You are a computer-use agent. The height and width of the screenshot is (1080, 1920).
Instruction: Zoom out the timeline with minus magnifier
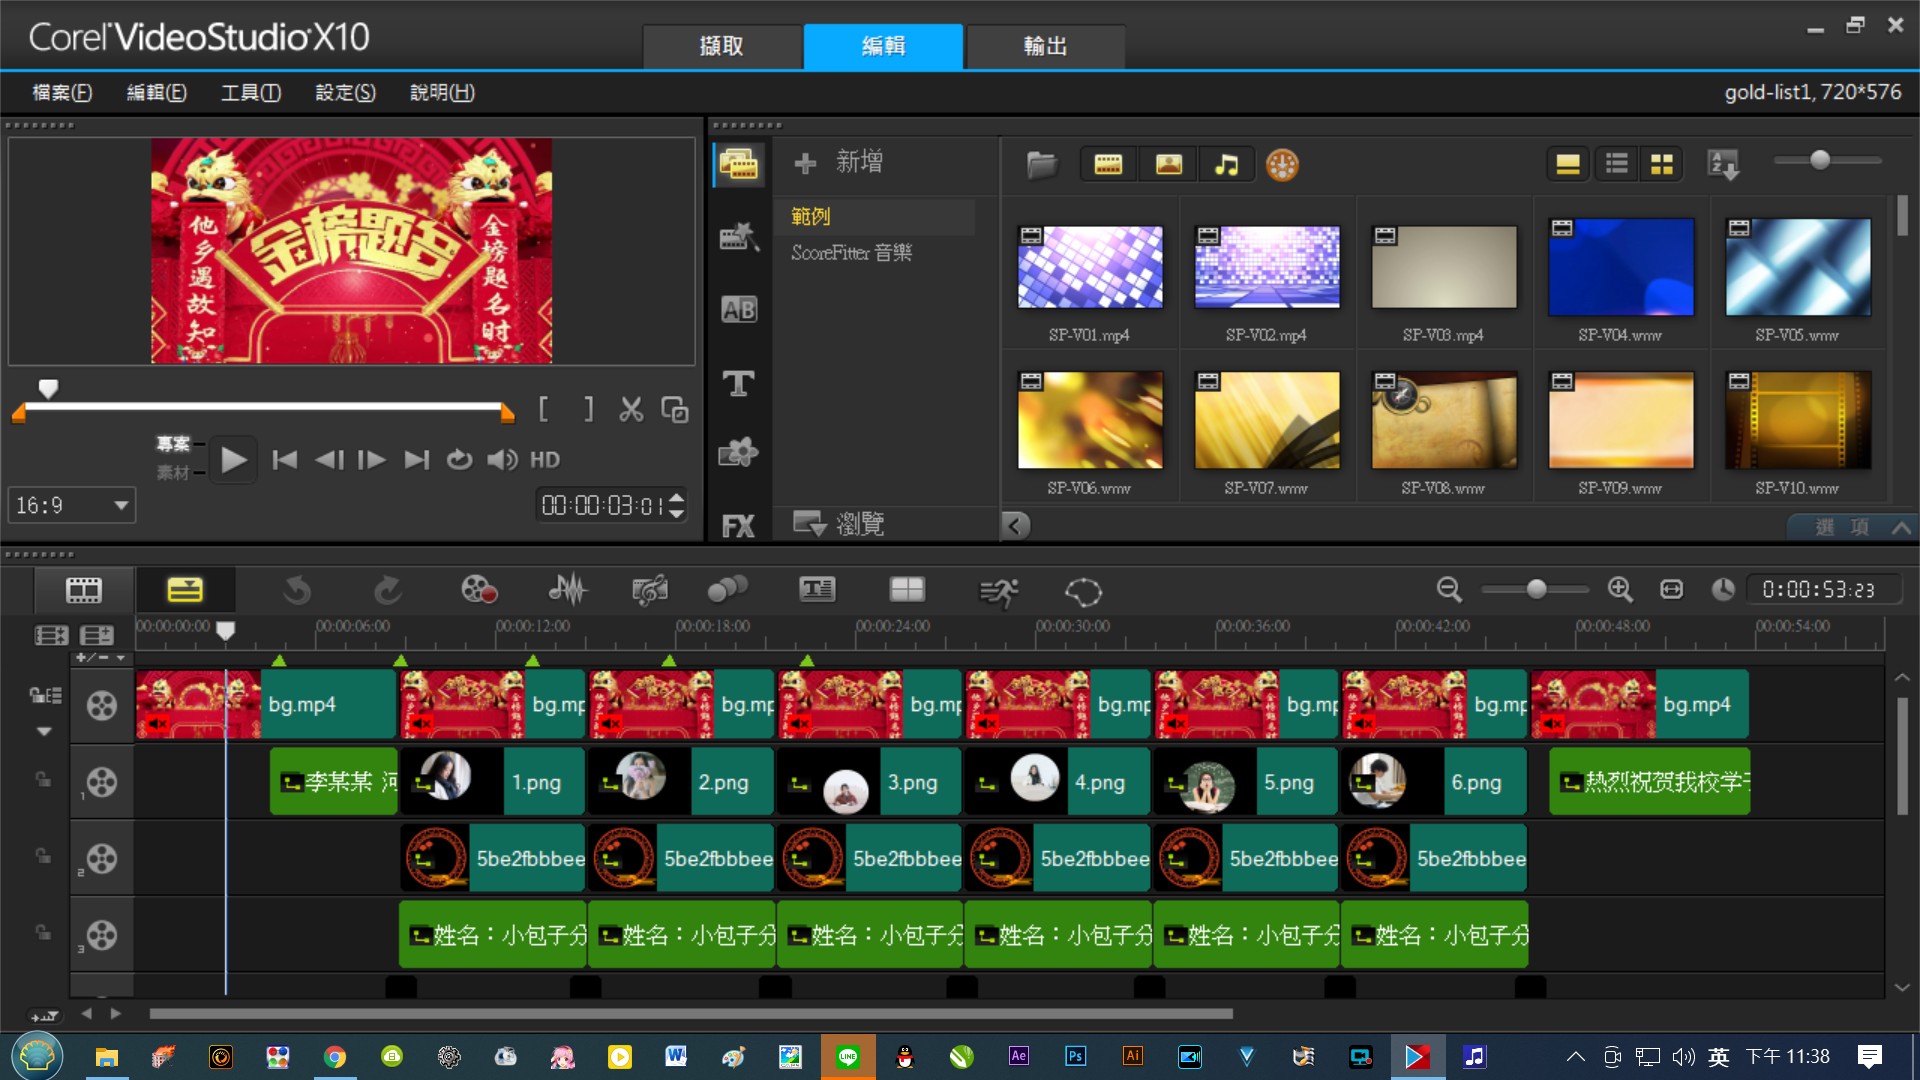coord(1449,590)
